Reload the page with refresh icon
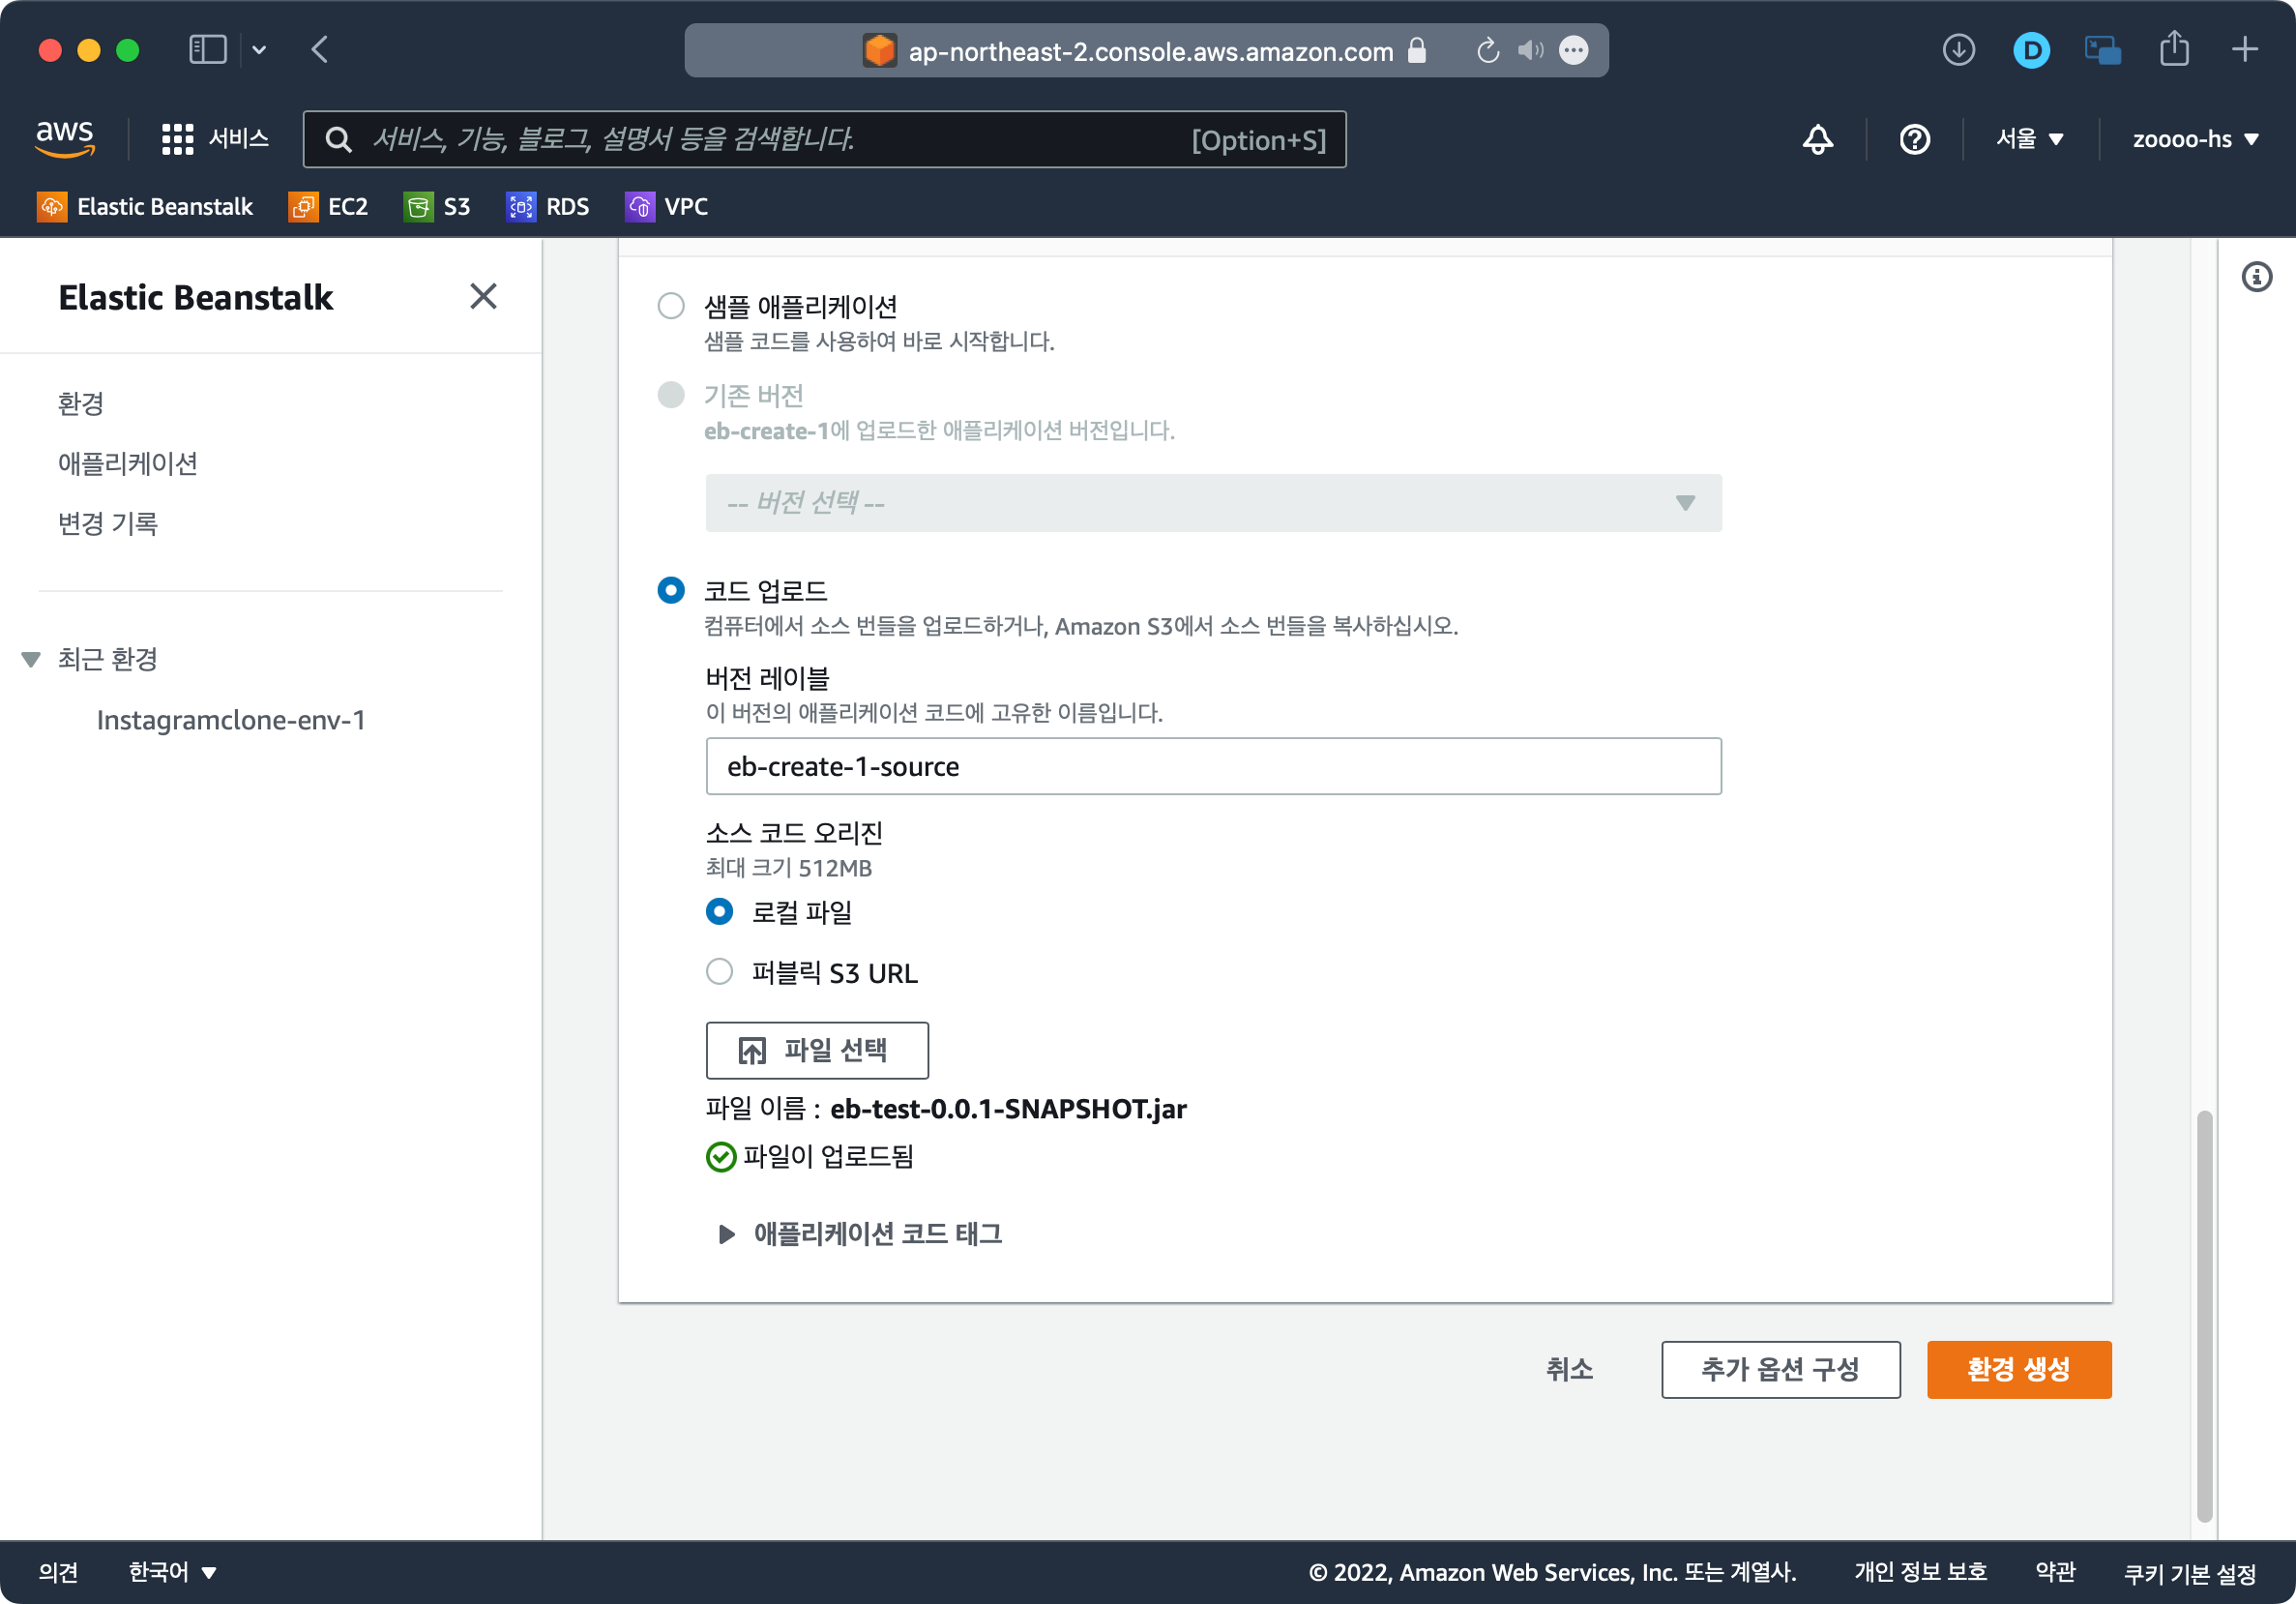The width and height of the screenshot is (2296, 1604). pyautogui.click(x=1487, y=50)
